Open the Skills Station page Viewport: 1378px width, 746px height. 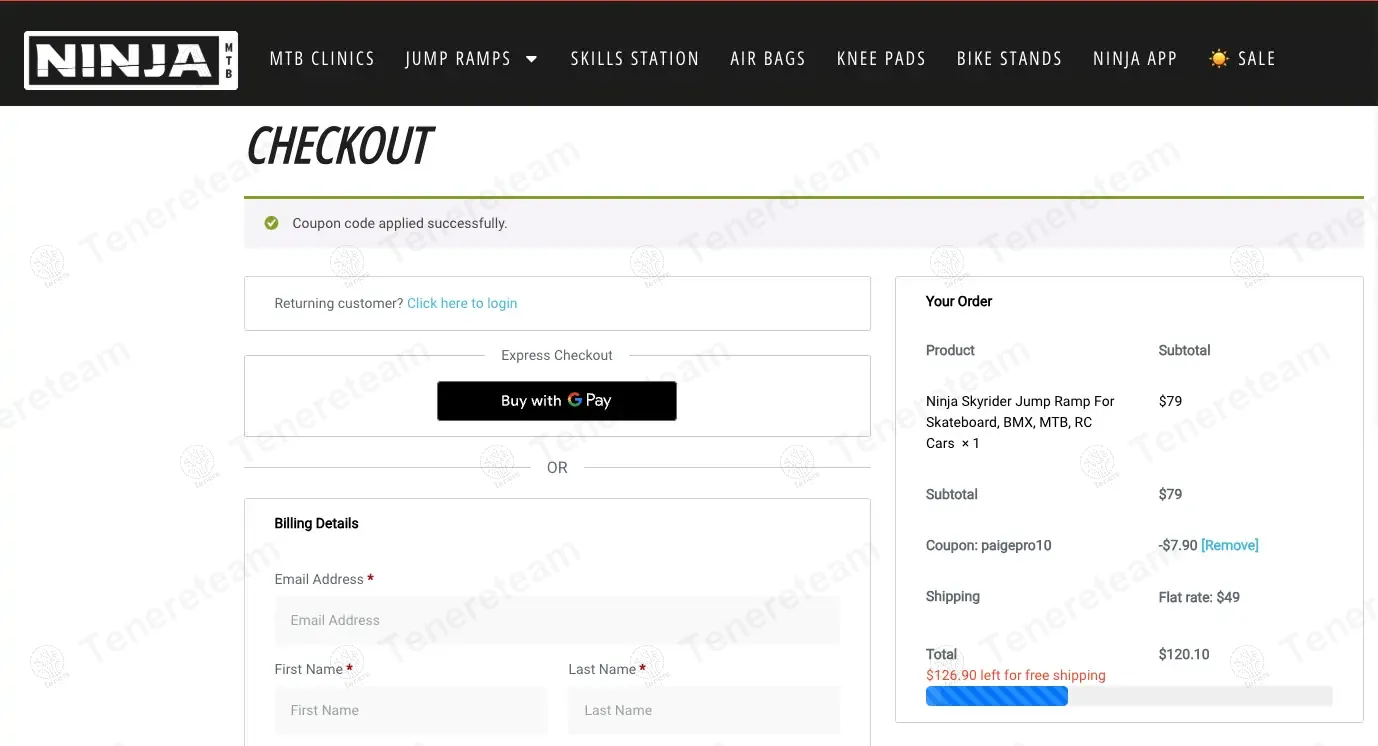point(634,59)
